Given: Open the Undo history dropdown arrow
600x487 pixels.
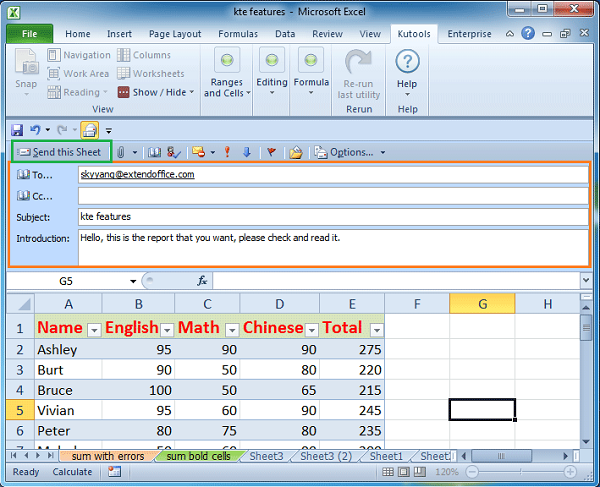Looking at the screenshot, I should [48, 130].
